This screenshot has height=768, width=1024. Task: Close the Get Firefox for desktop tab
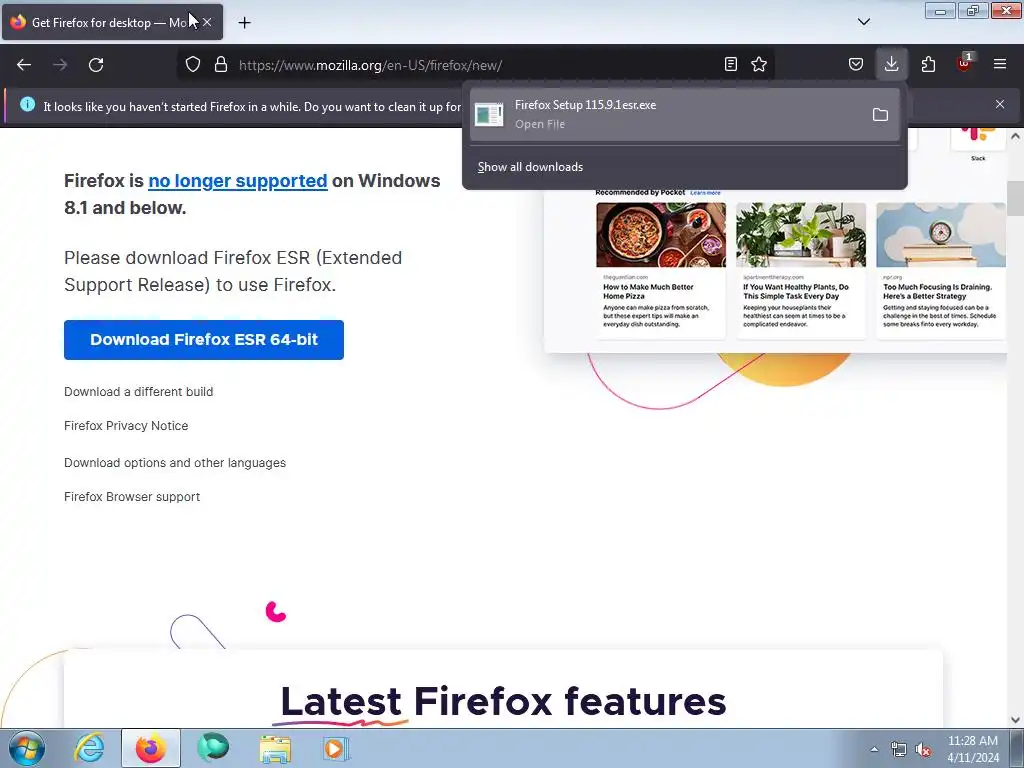(207, 22)
